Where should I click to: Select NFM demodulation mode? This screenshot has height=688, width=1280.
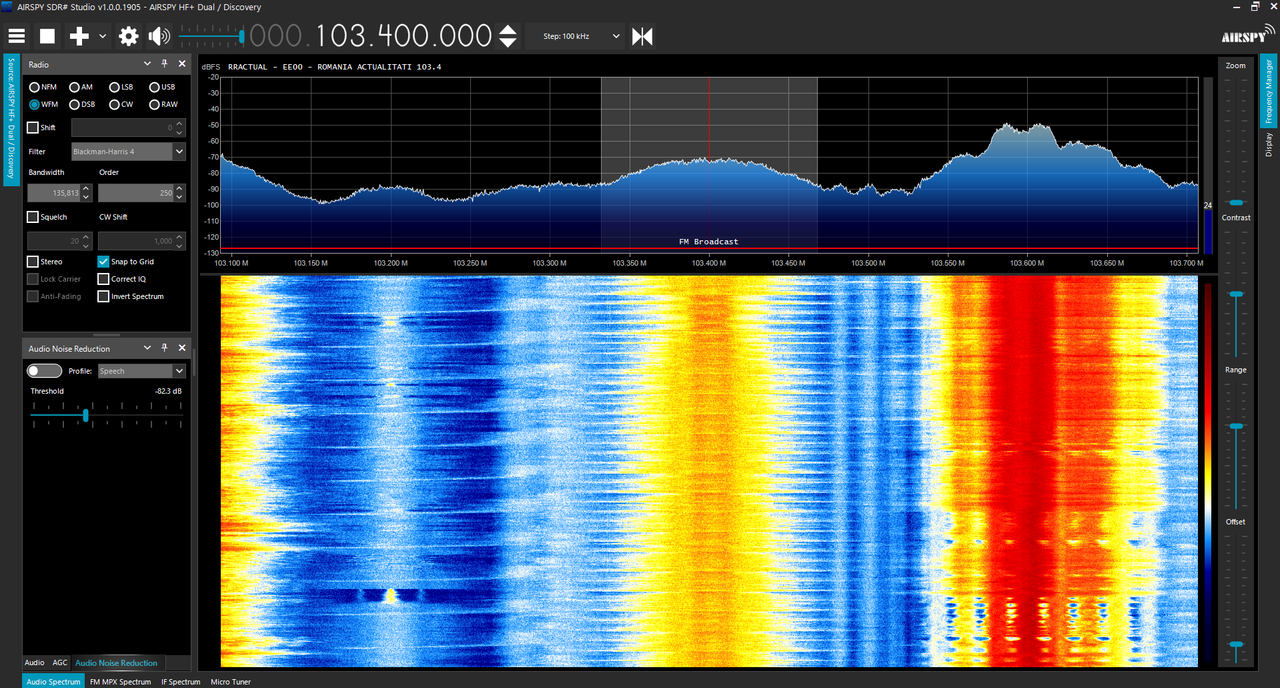click(x=43, y=87)
